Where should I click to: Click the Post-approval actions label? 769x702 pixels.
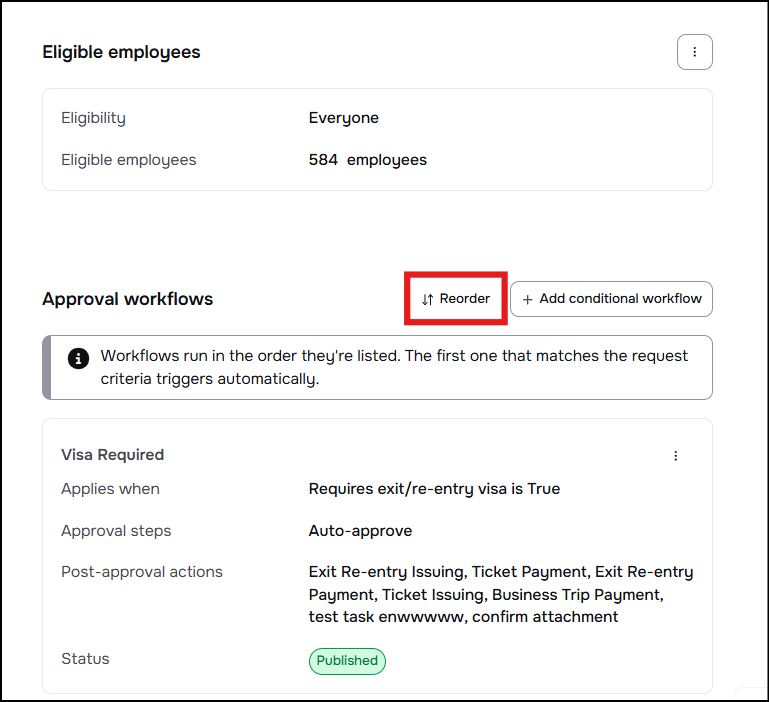coord(142,572)
